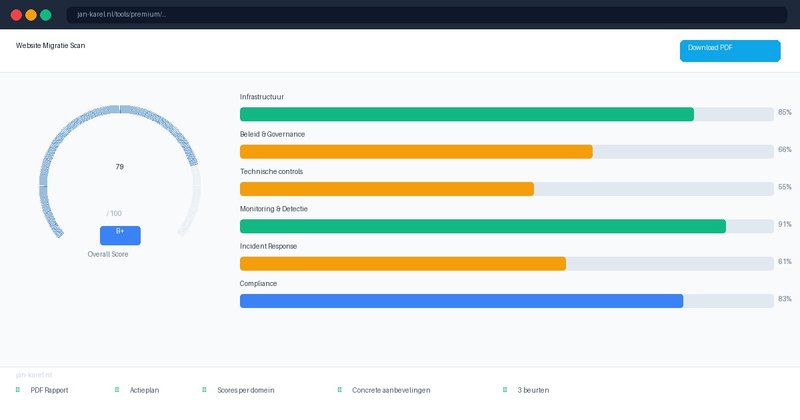Viewport: 800px width, 420px height.
Task: Click the icon next to 3 beurten
Action: (505, 390)
